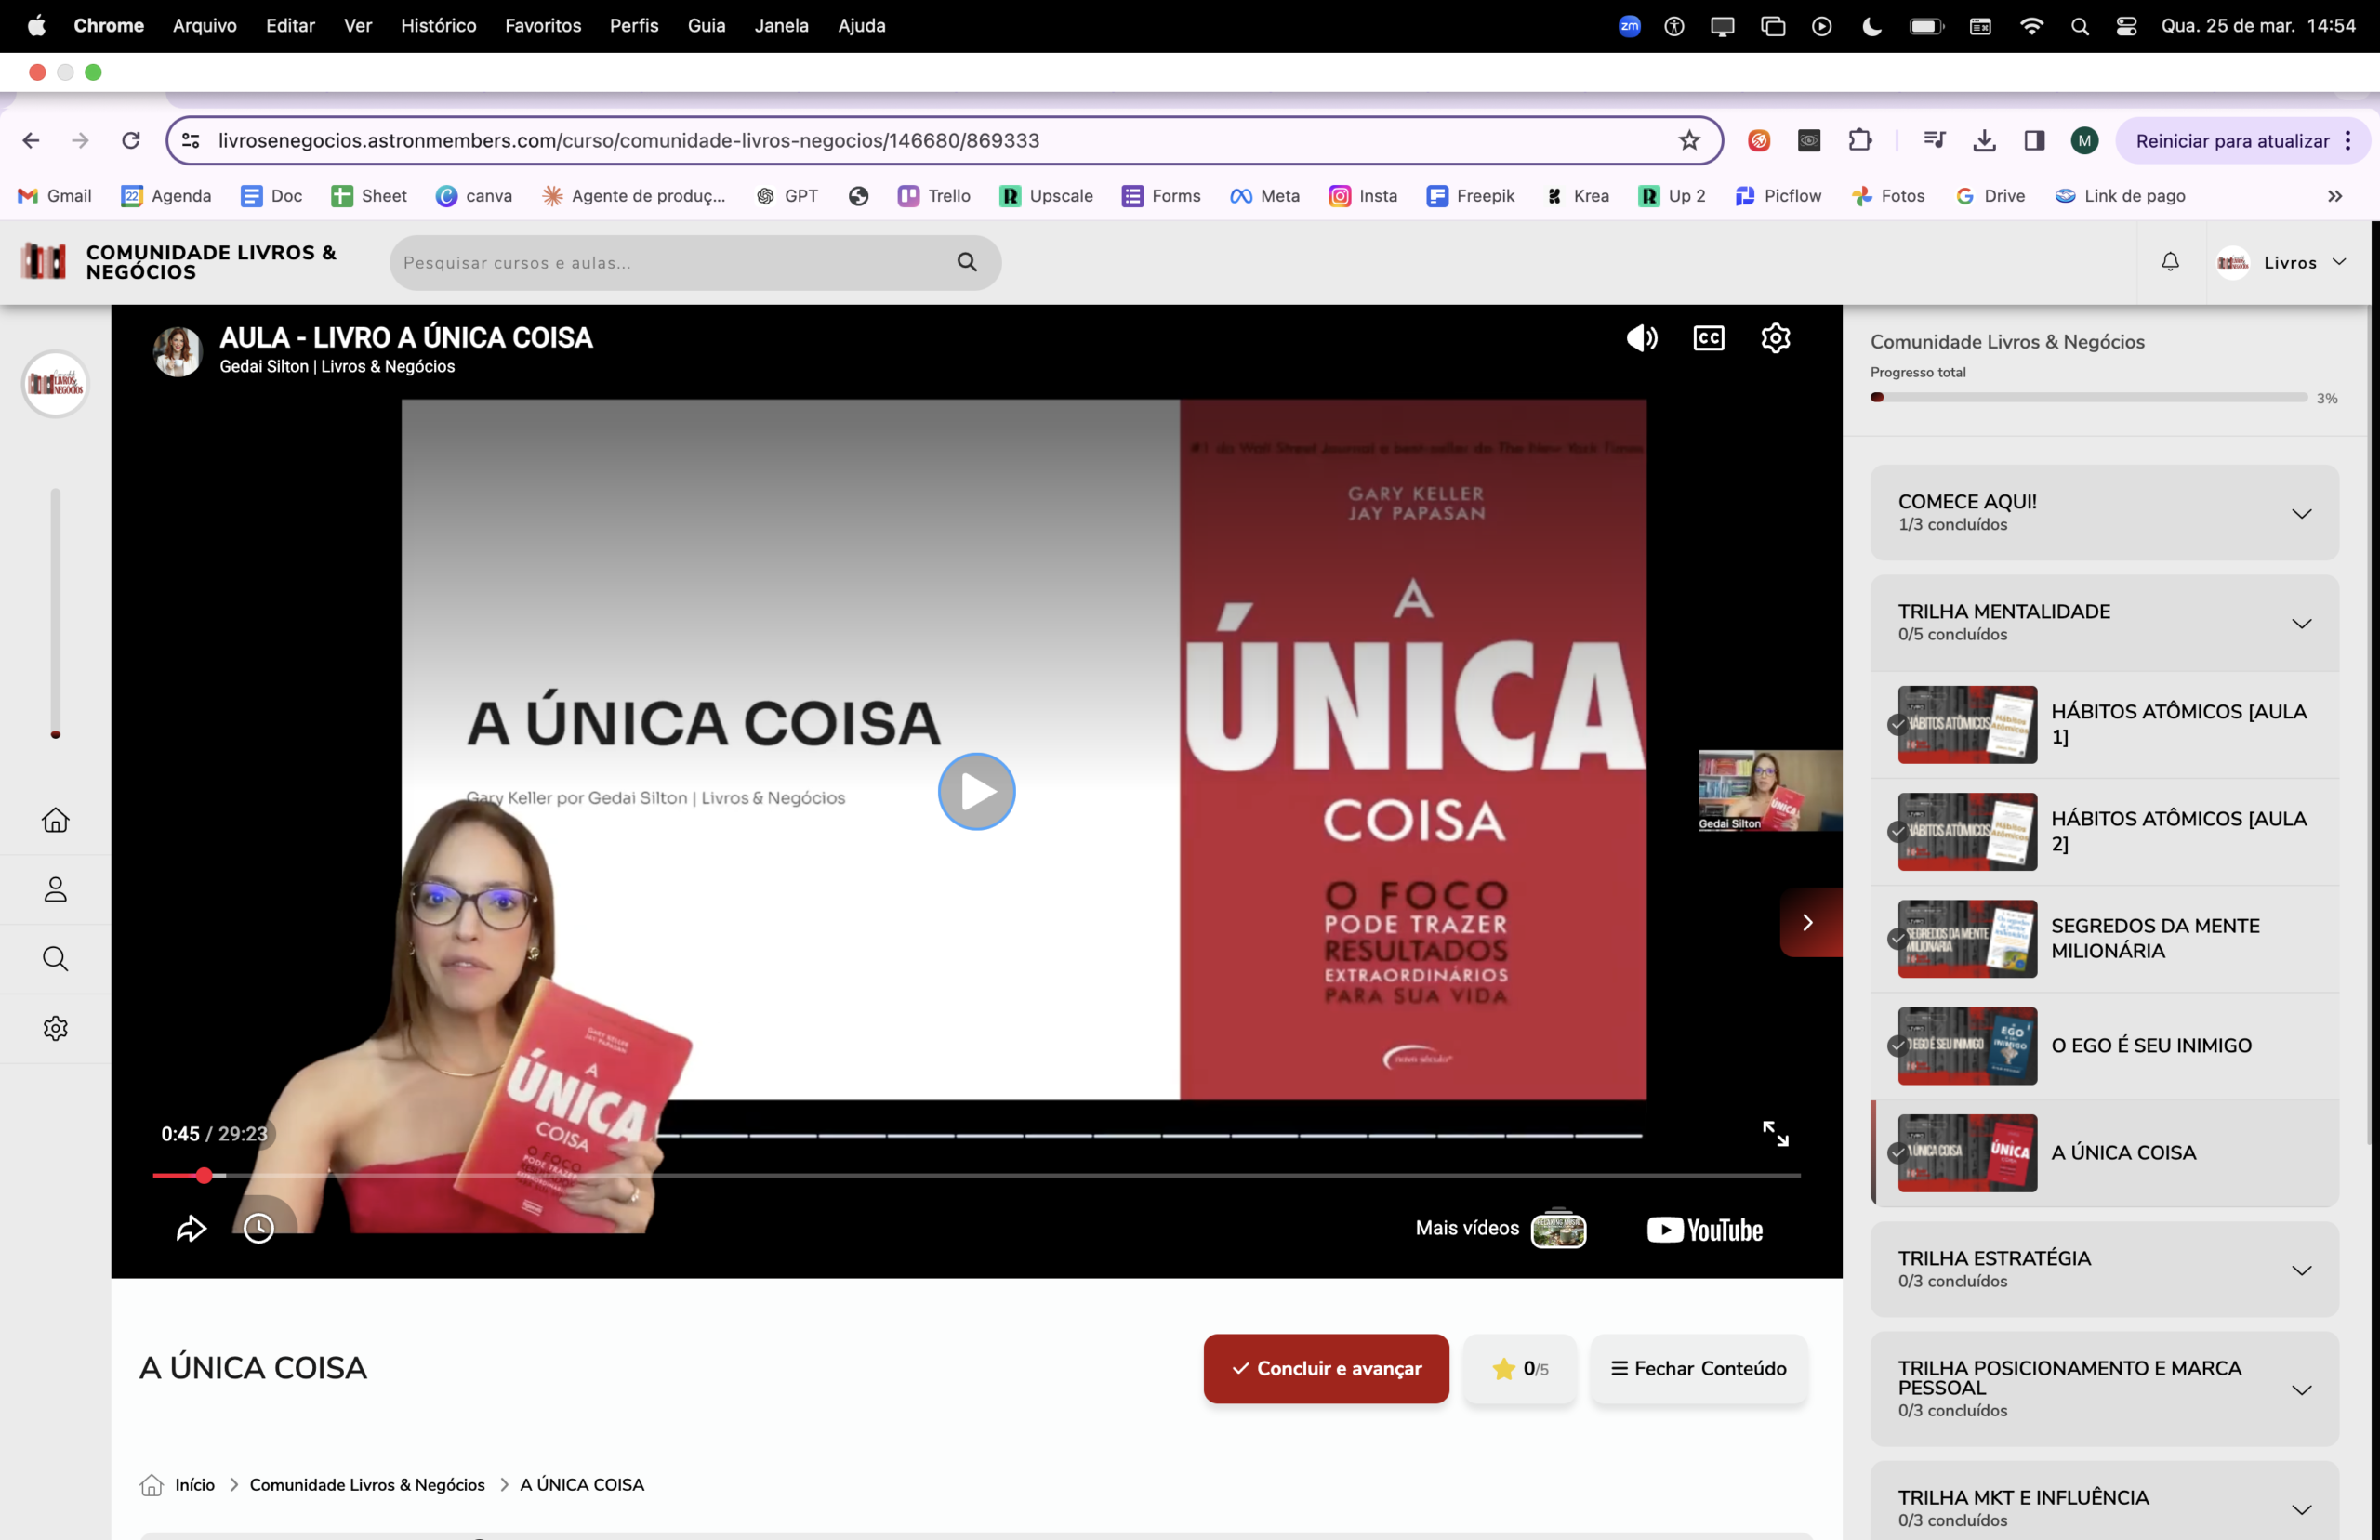Toggle the Chrome side panel icon
2380x1540 pixels.
click(x=2034, y=140)
